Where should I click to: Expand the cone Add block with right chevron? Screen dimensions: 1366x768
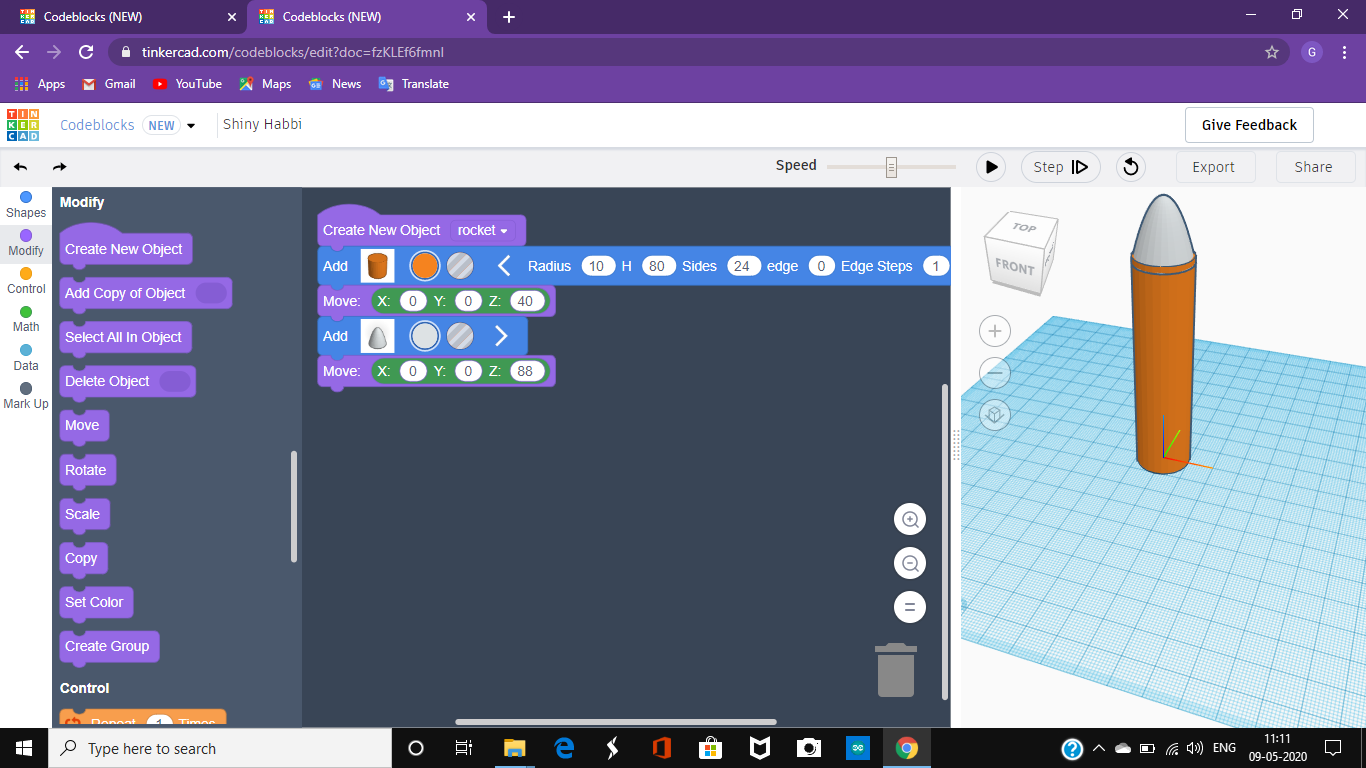(501, 336)
